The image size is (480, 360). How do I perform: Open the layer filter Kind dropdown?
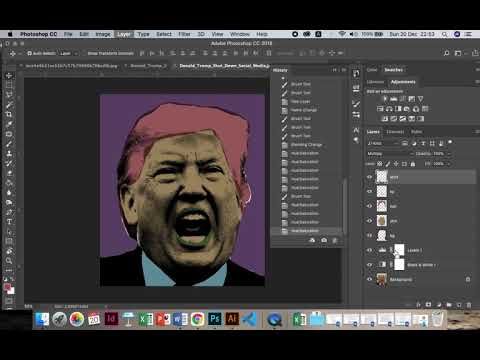pyautogui.click(x=382, y=143)
